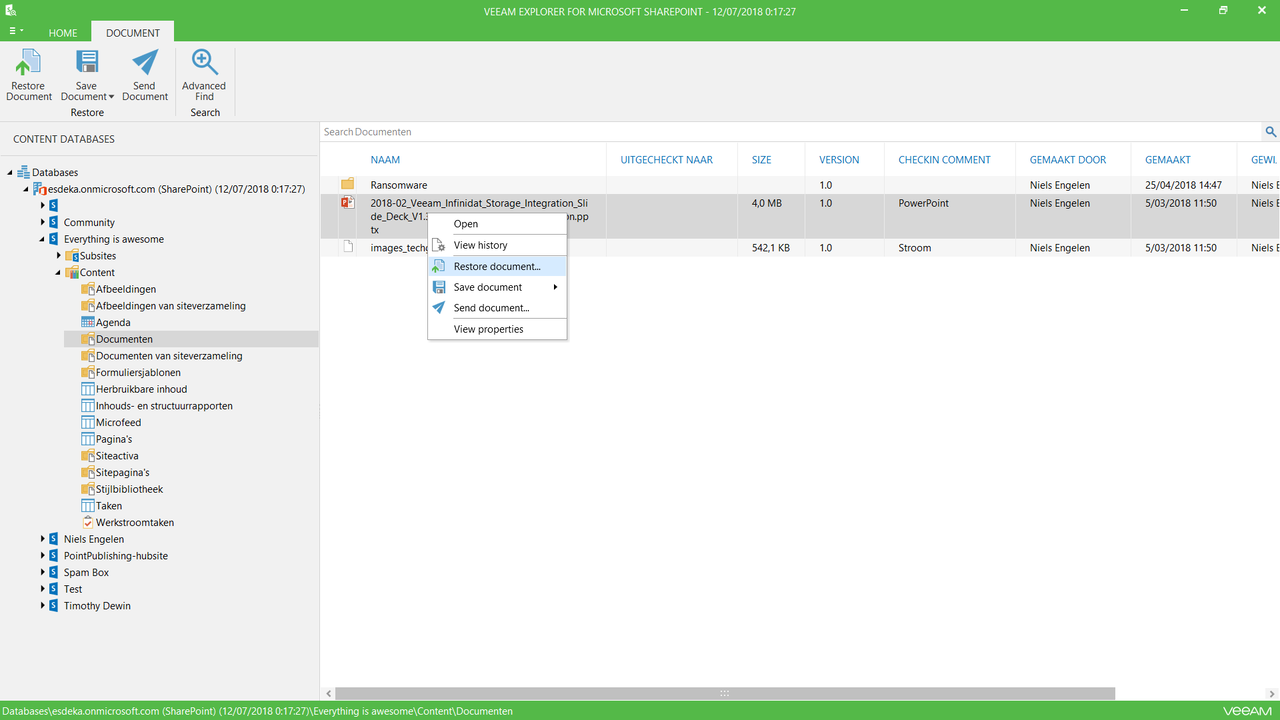Click the Search Documenten input field
This screenshot has width=1280, height=720.
click(790, 132)
